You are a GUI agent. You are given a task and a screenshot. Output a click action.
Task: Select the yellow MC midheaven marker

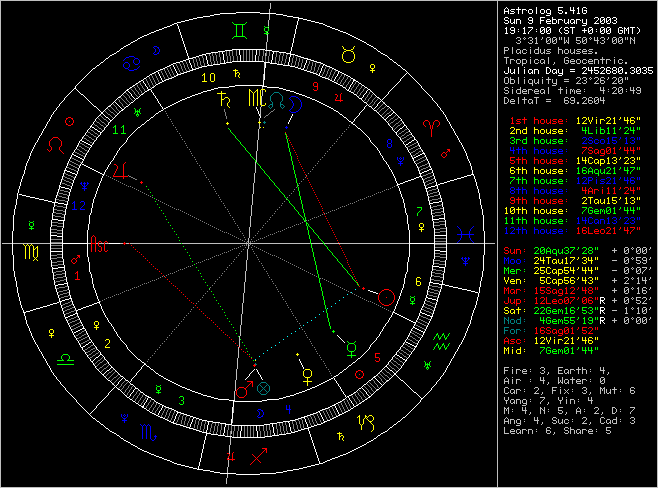(257, 98)
